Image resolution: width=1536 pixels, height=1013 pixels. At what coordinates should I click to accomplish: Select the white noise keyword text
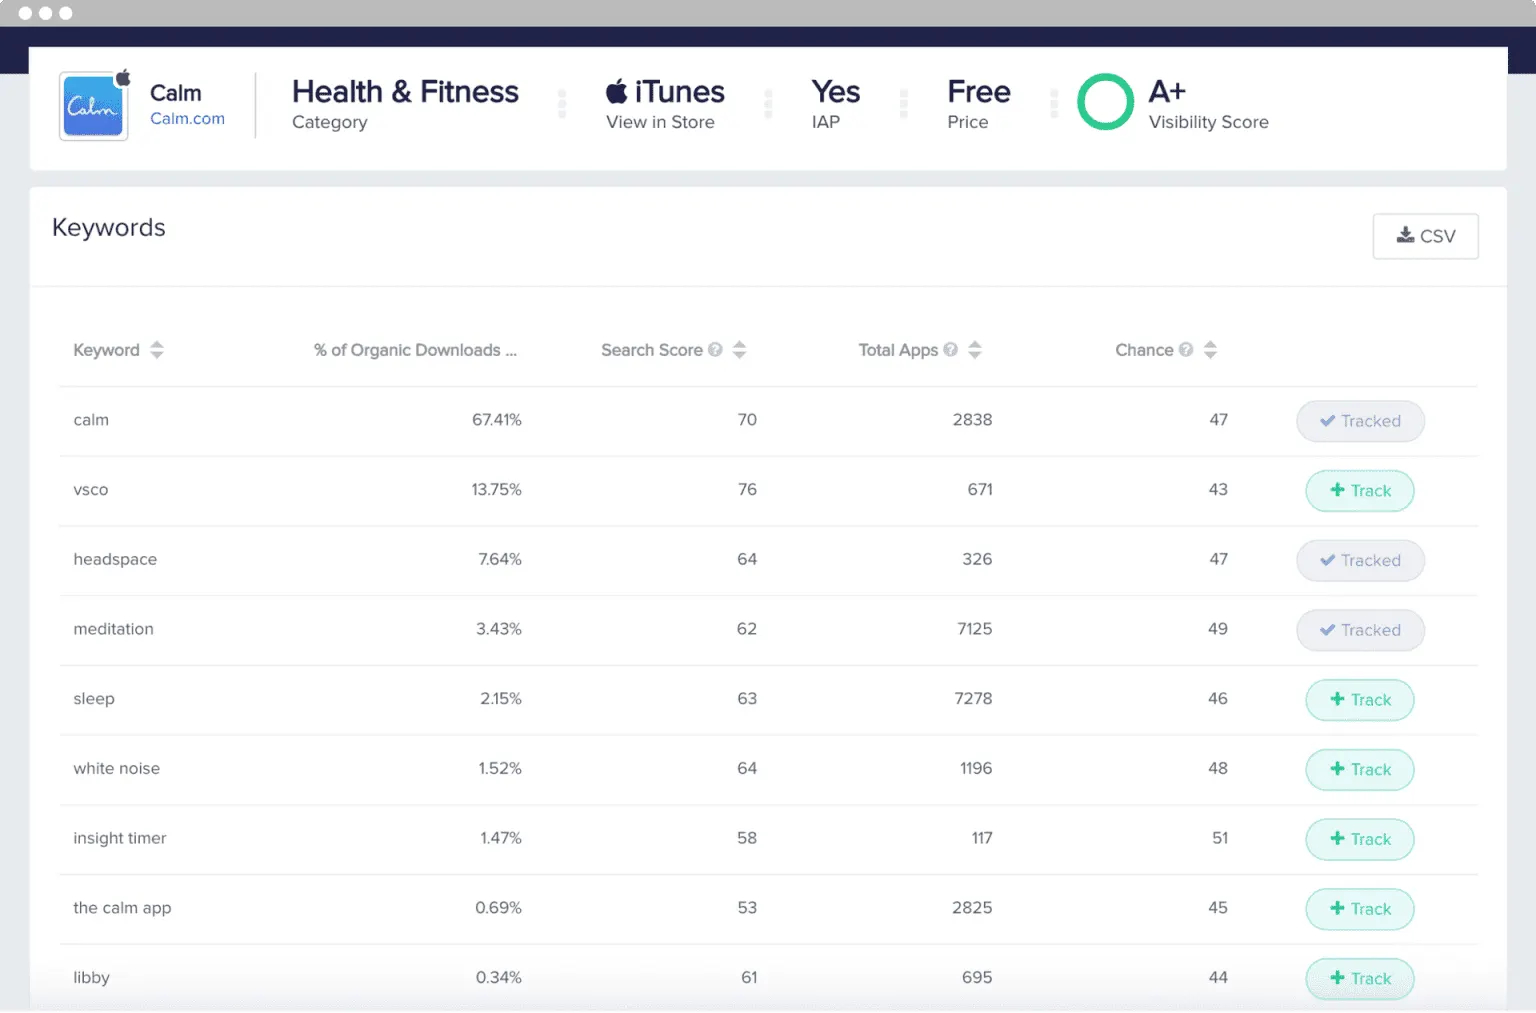(x=116, y=768)
